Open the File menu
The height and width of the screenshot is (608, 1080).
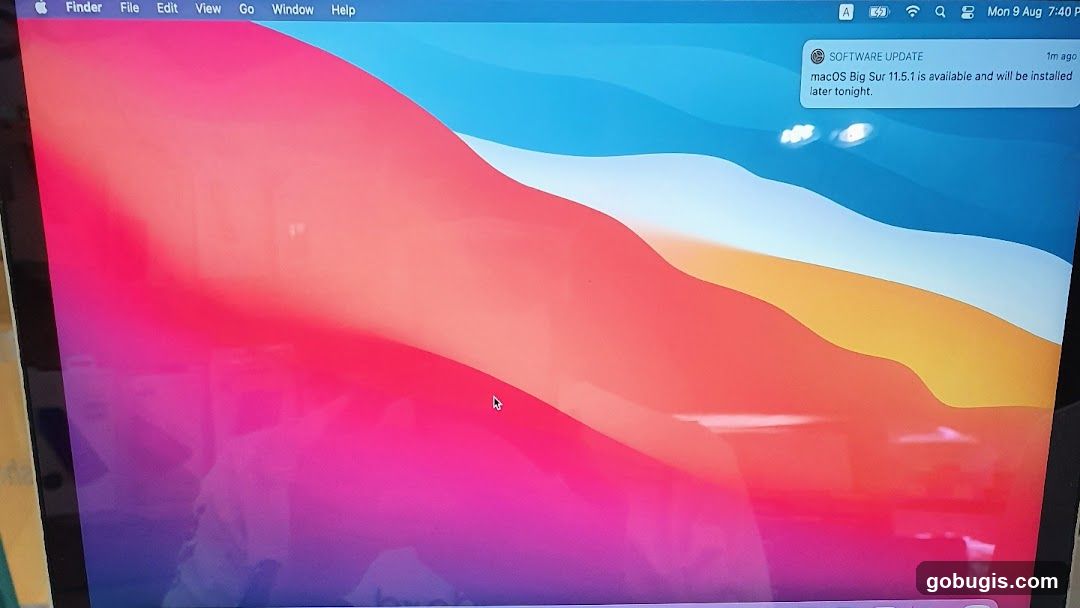(129, 8)
